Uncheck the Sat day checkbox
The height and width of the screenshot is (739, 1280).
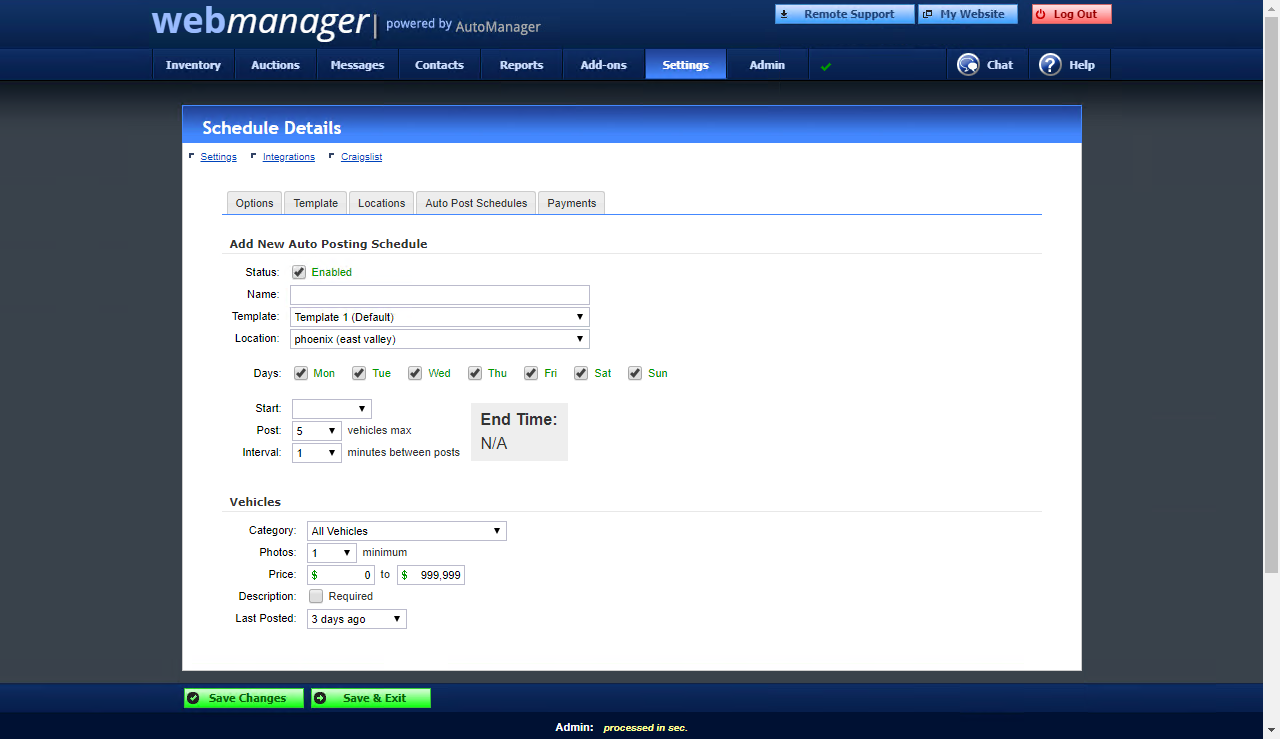pos(581,372)
